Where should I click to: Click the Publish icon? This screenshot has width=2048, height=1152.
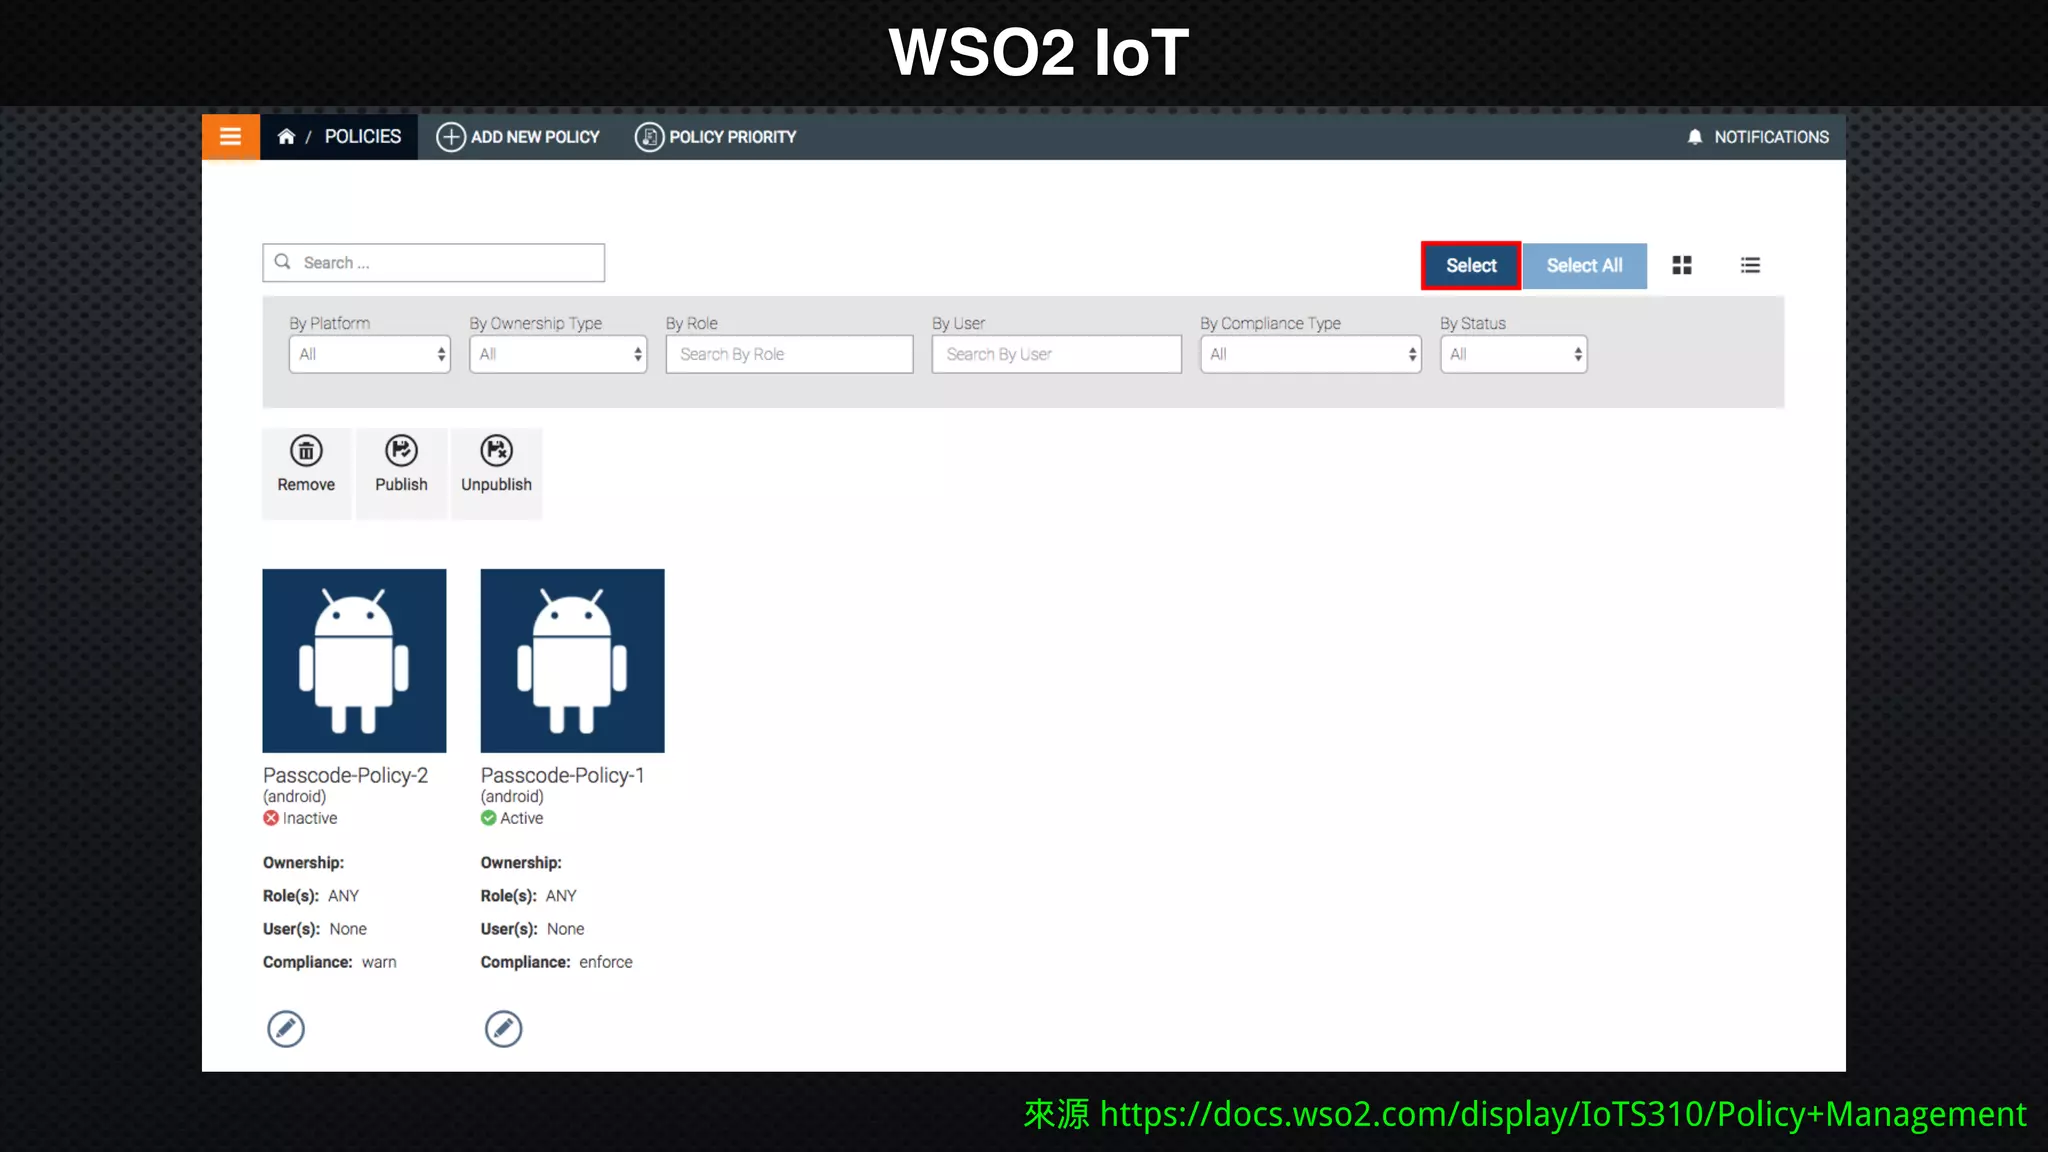(401, 451)
